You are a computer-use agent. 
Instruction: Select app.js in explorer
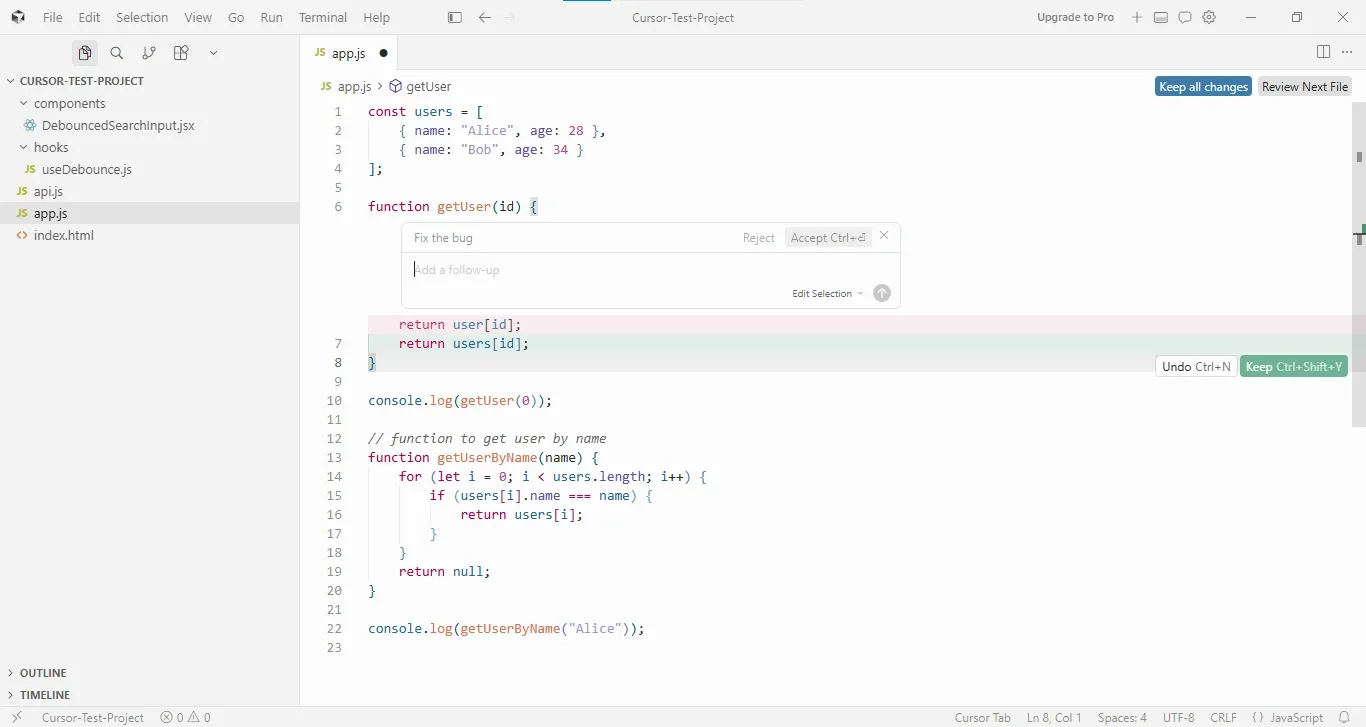[150, 213]
